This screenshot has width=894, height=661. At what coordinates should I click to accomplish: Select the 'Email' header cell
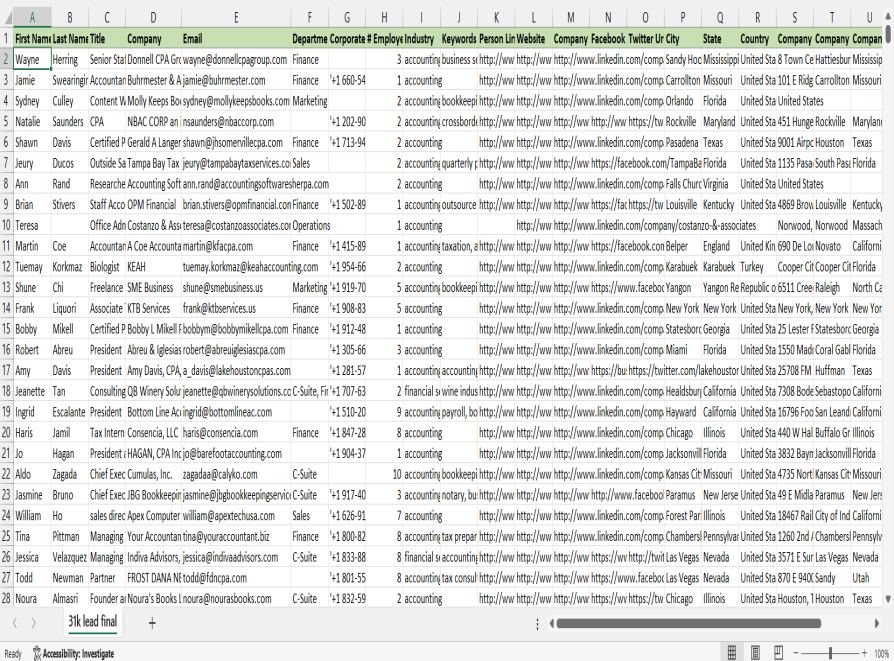click(x=235, y=39)
